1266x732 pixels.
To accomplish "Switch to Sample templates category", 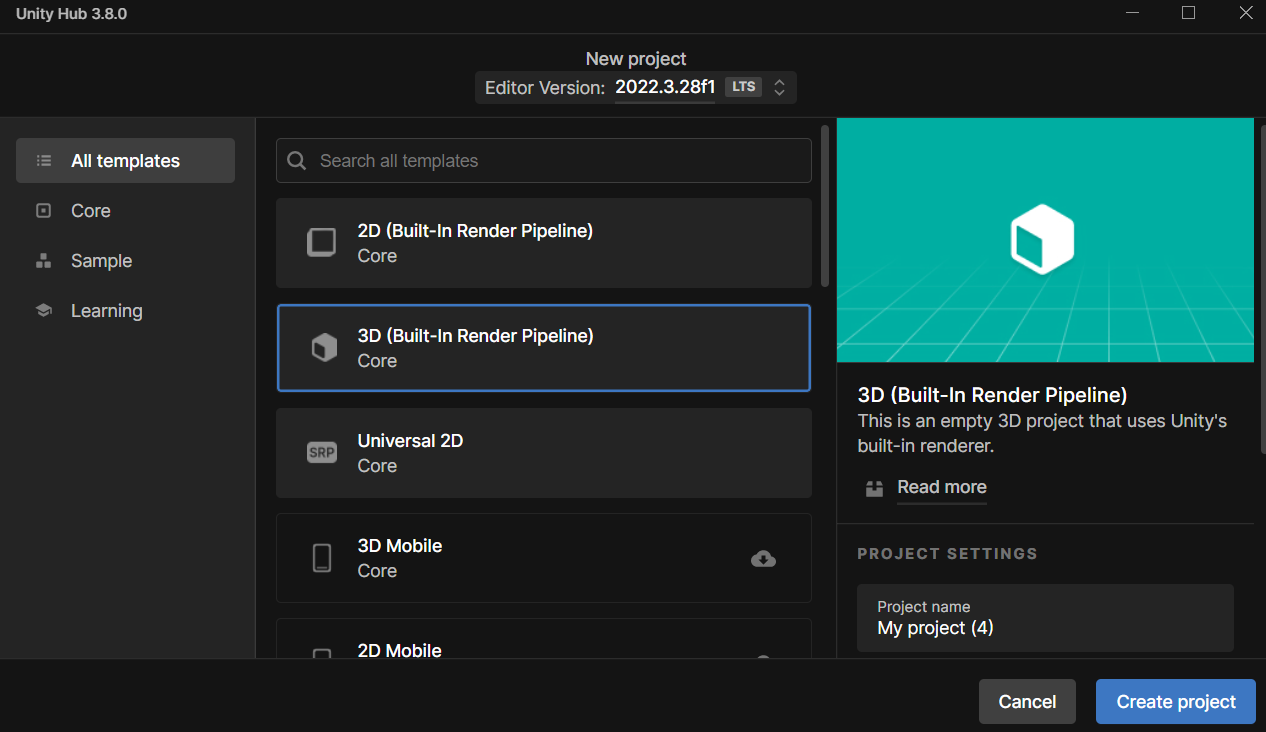I will [101, 261].
